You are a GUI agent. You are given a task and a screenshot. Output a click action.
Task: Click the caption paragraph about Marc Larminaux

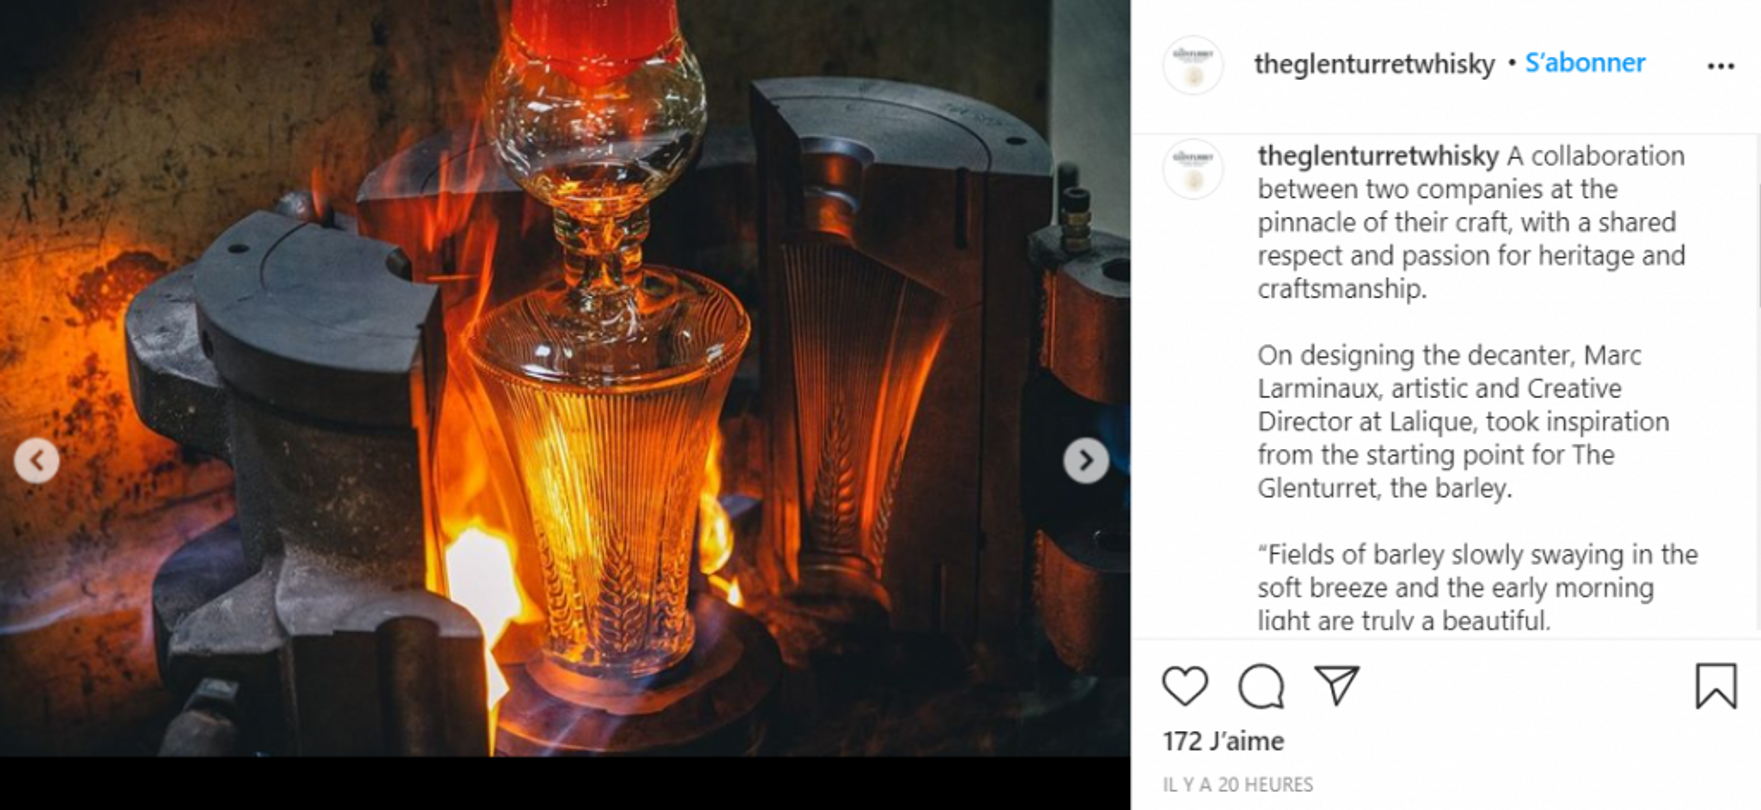pos(1463,421)
